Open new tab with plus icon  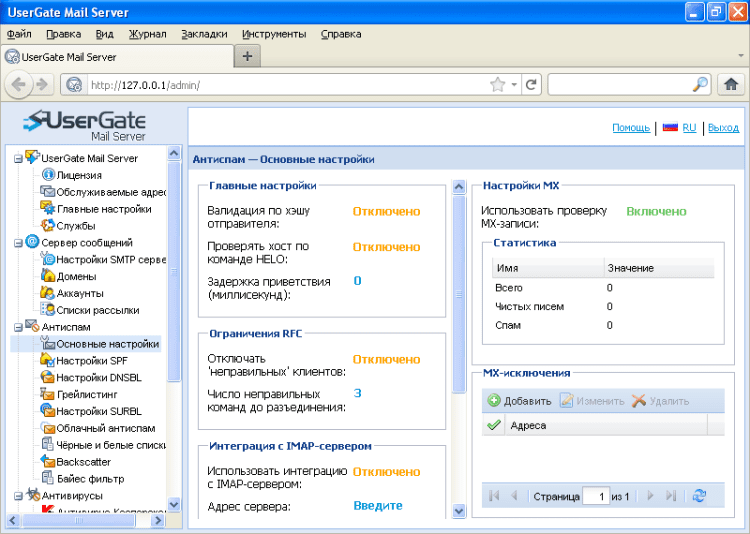point(247,56)
